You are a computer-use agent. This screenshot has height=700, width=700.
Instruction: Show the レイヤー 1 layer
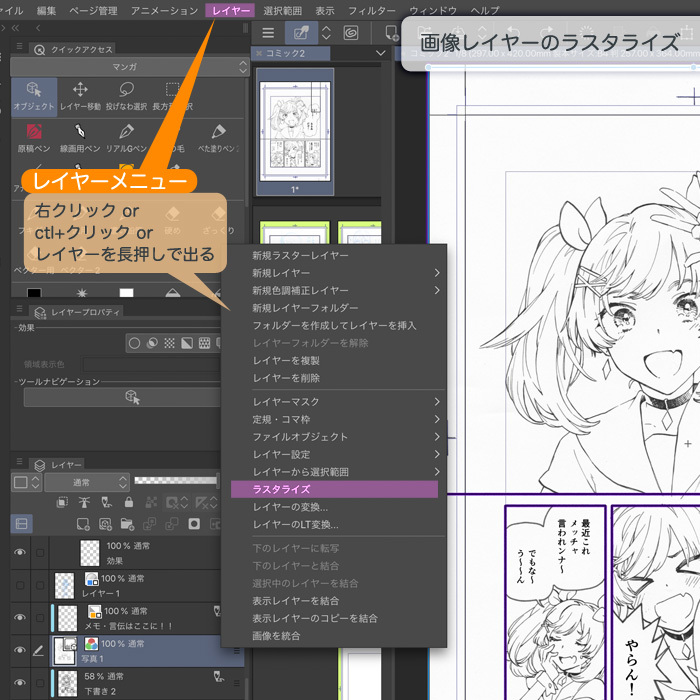20,585
